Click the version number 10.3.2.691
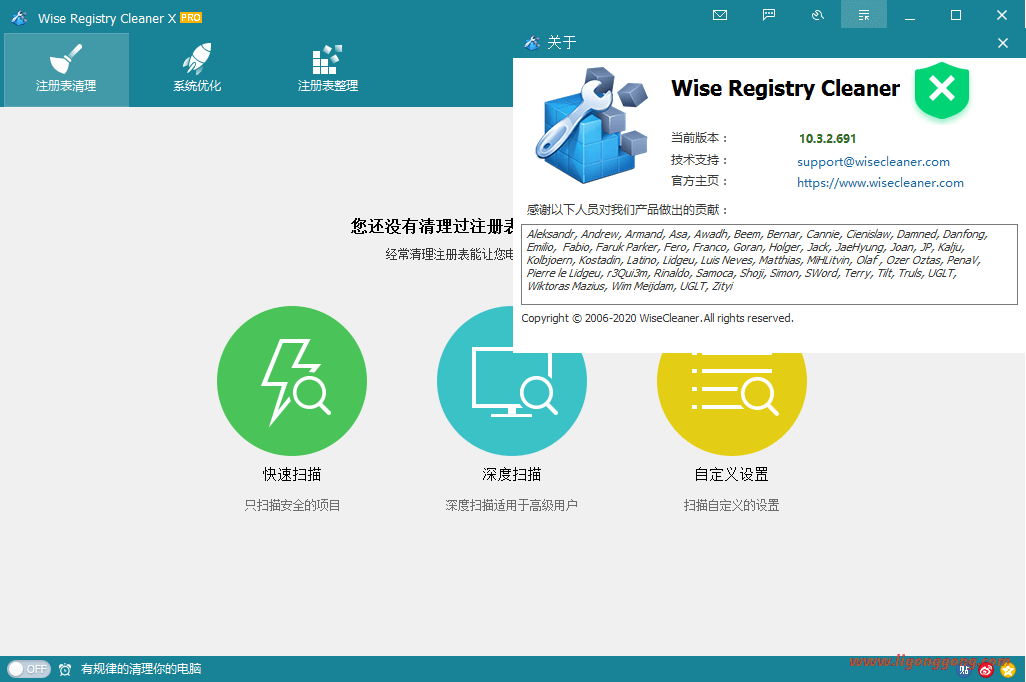The width and height of the screenshot is (1026, 682). (x=827, y=139)
